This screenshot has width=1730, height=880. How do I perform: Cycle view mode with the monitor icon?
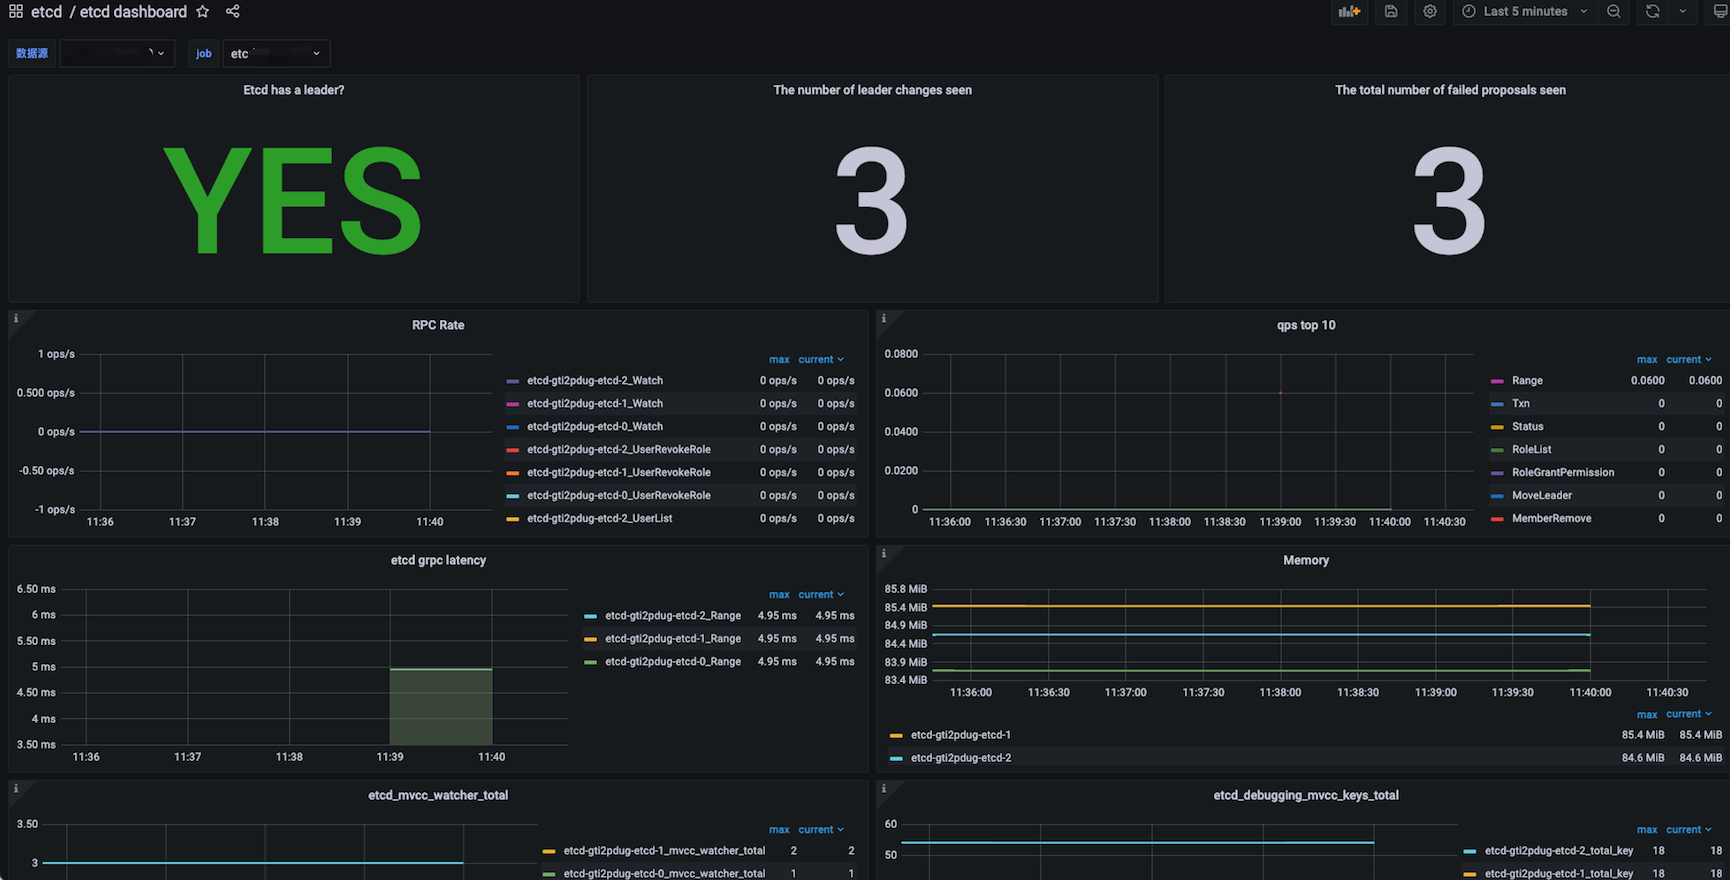1720,12
